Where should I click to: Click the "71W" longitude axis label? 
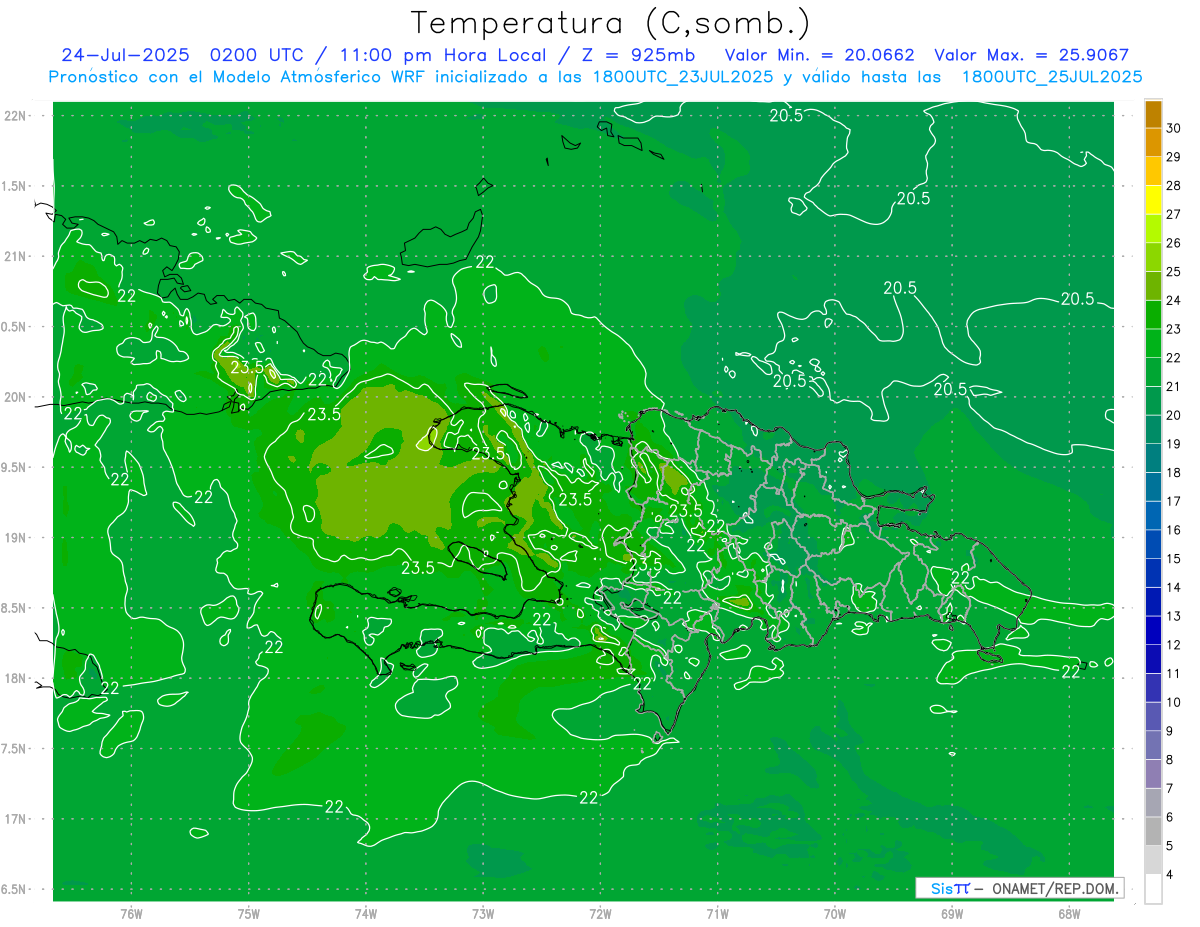tap(717, 913)
